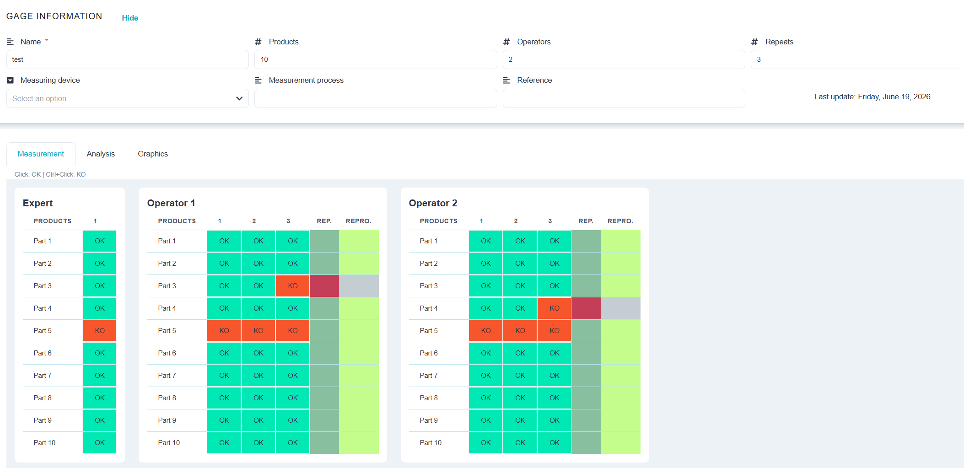Select the Measurement tab
964x468 pixels.
[x=41, y=154]
